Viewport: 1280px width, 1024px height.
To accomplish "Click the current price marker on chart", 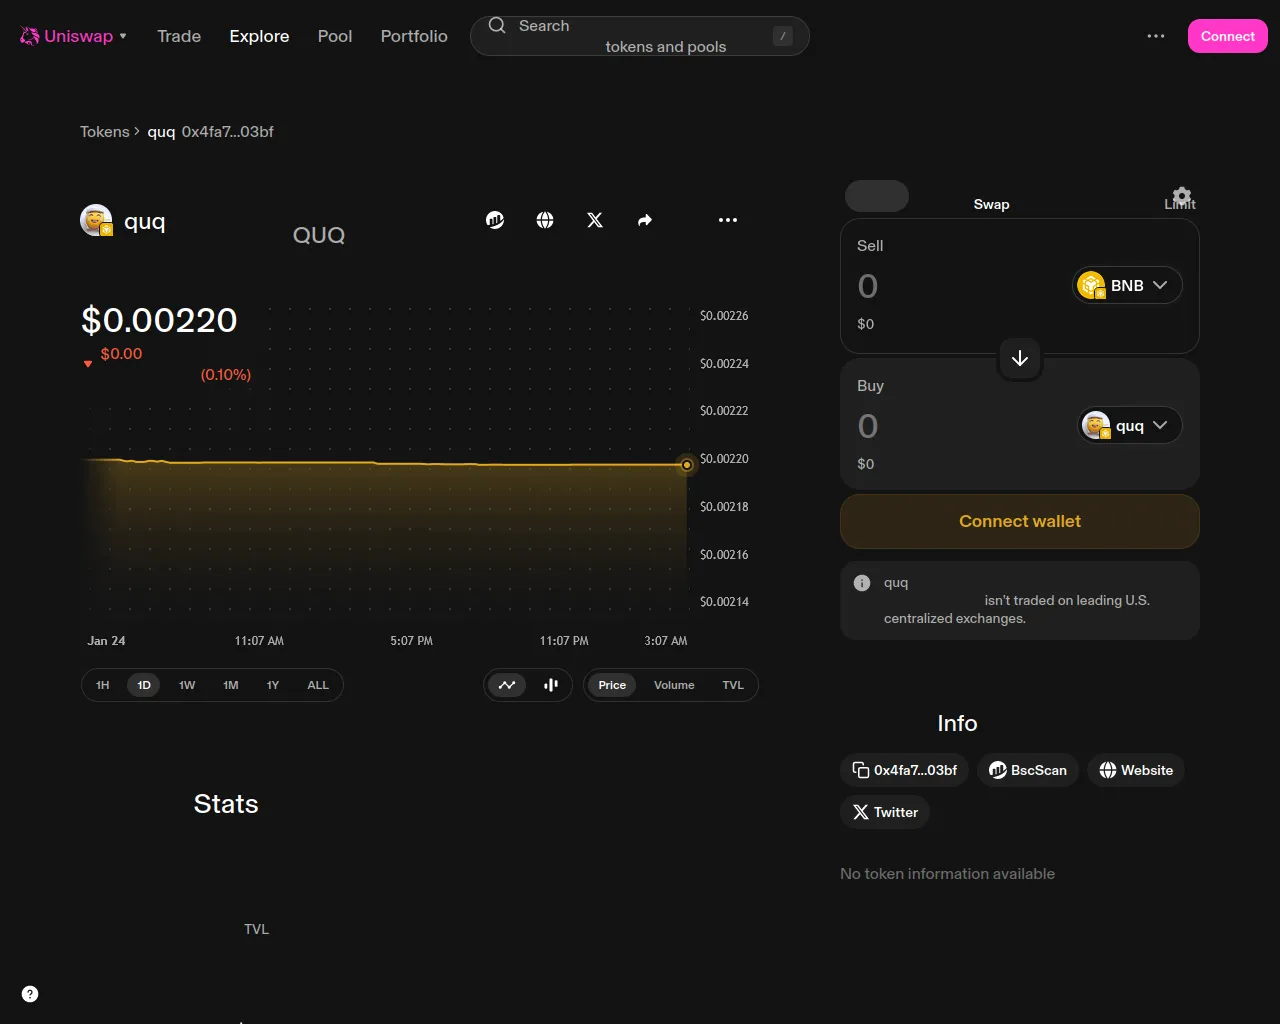I will 687,465.
